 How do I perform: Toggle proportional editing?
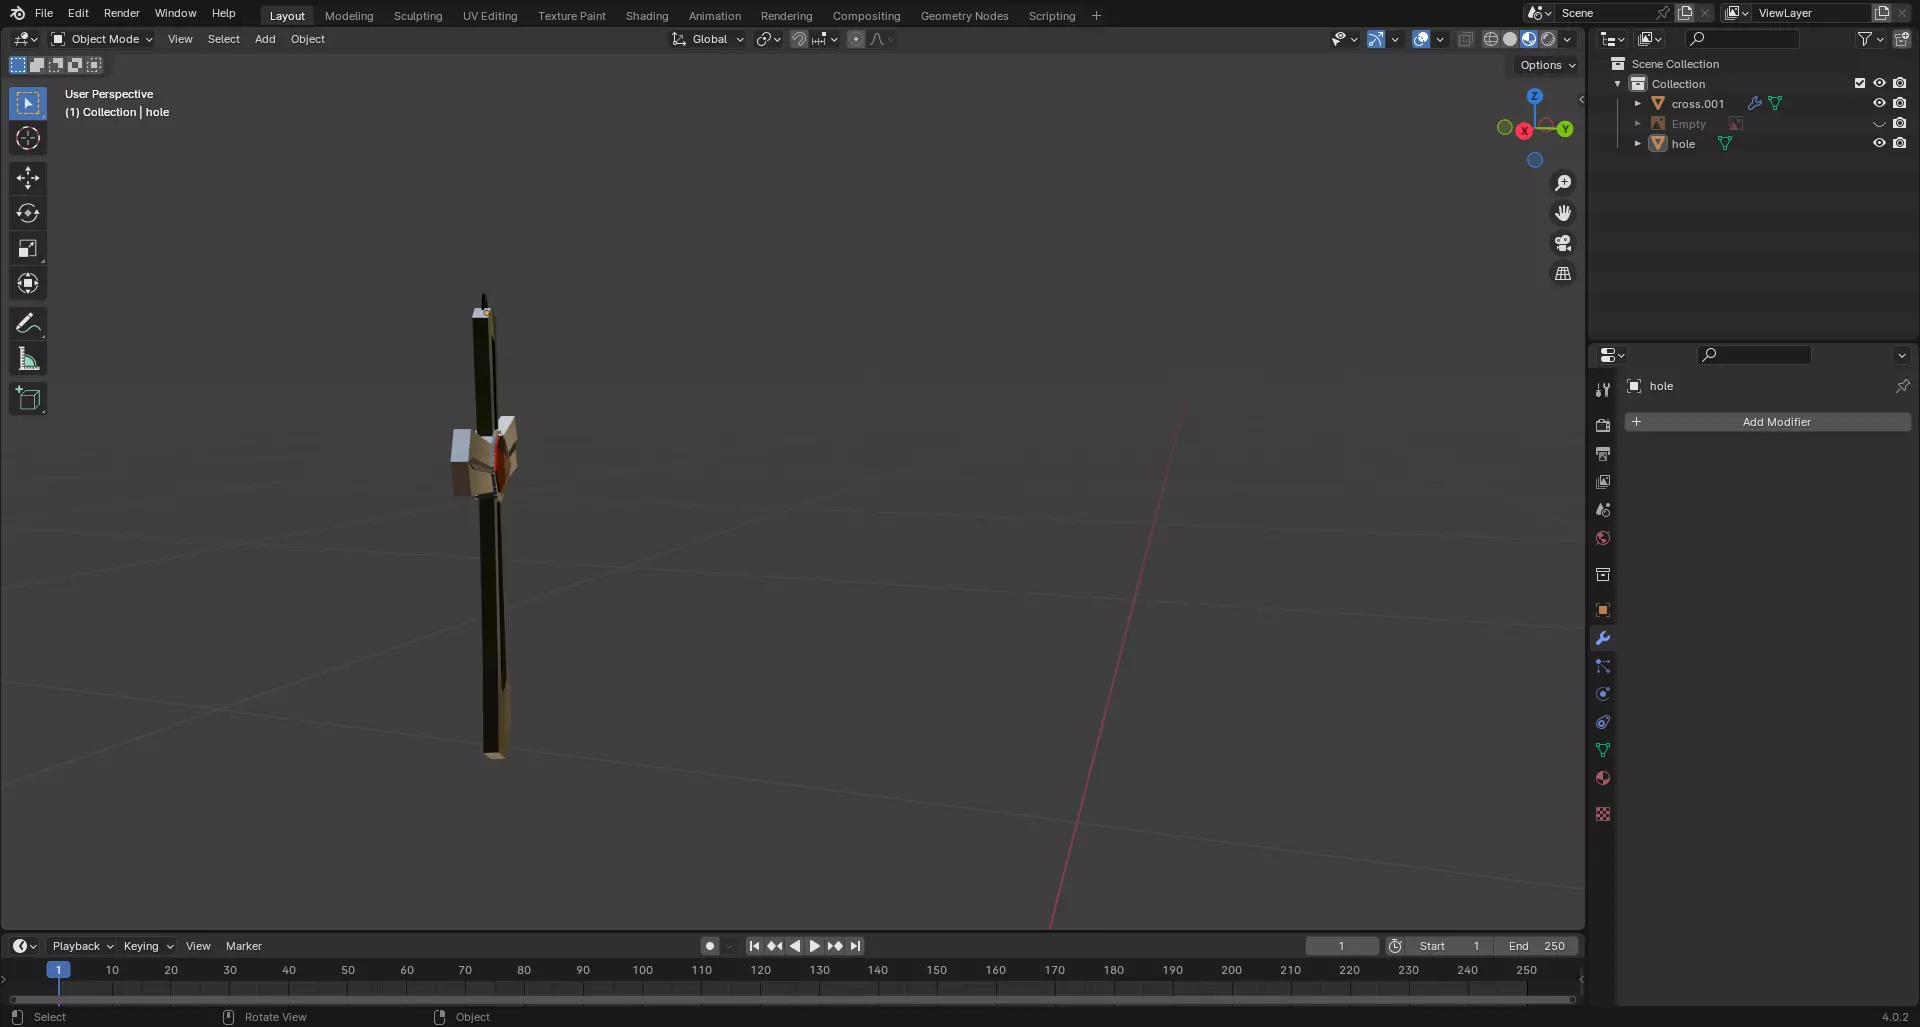[856, 39]
